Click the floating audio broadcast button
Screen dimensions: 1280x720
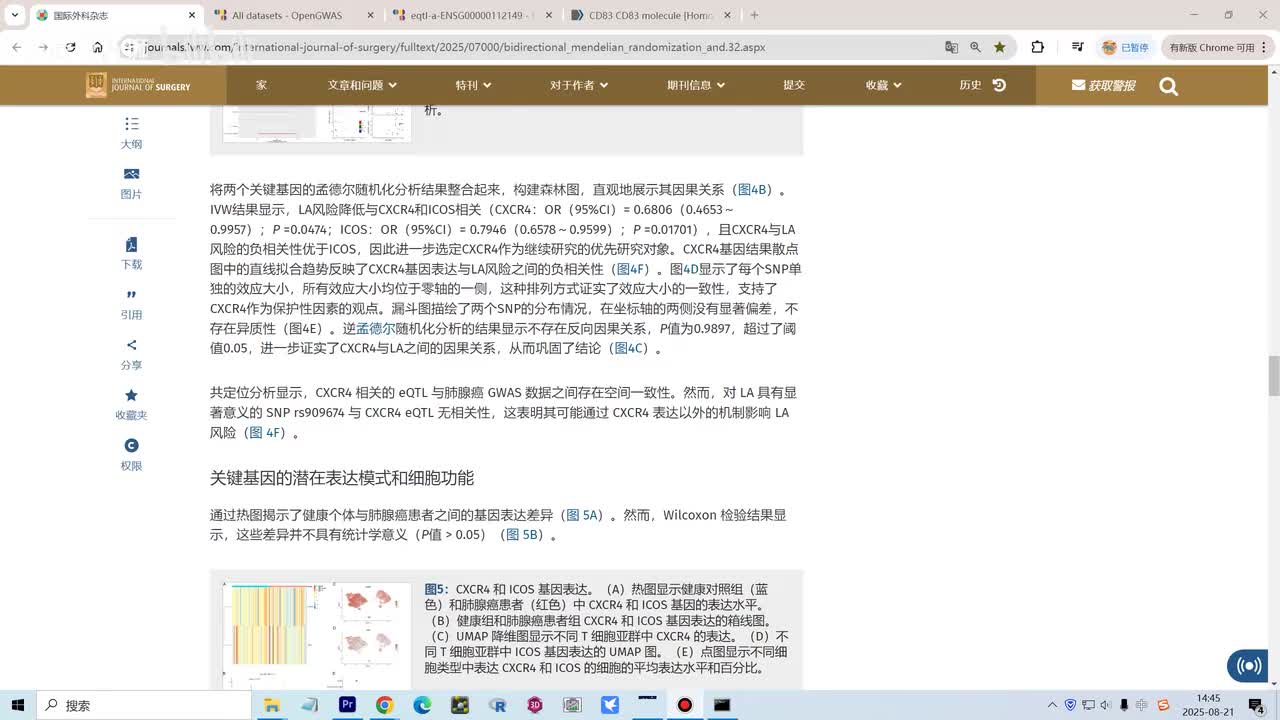tap(1248, 666)
